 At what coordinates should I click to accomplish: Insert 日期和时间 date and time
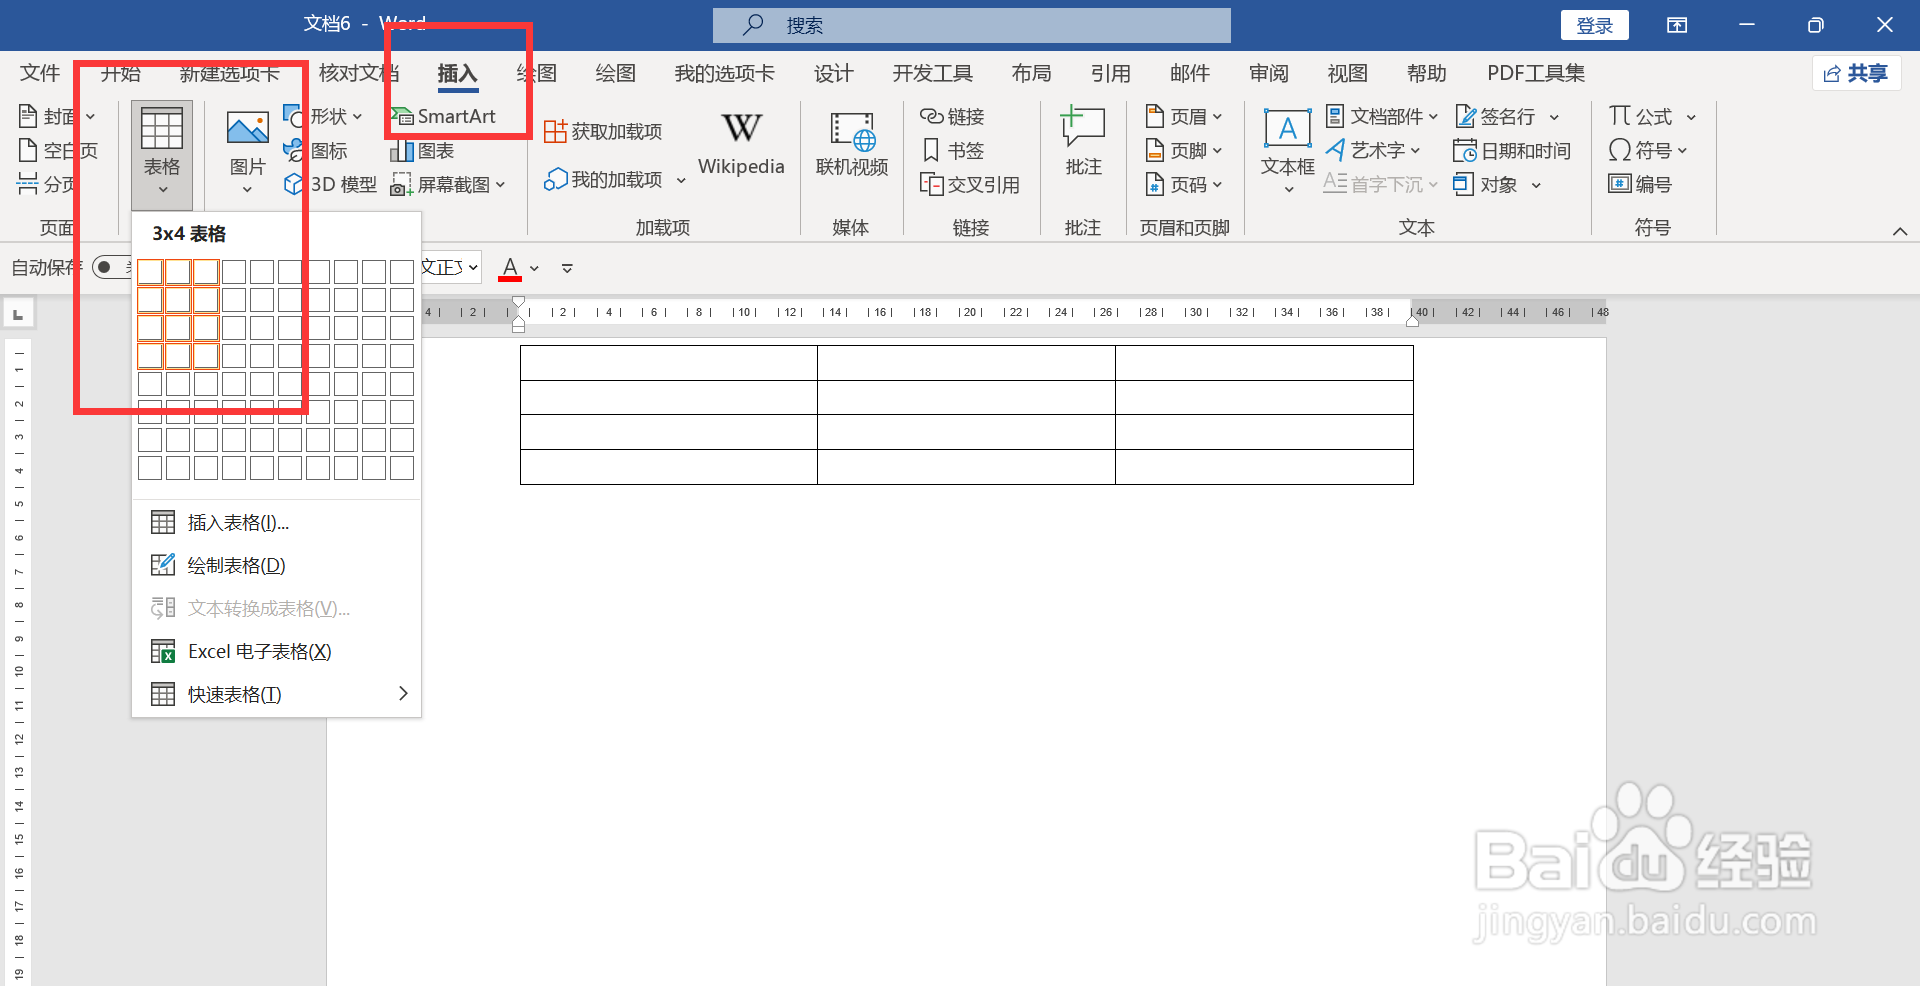pyautogui.click(x=1511, y=151)
